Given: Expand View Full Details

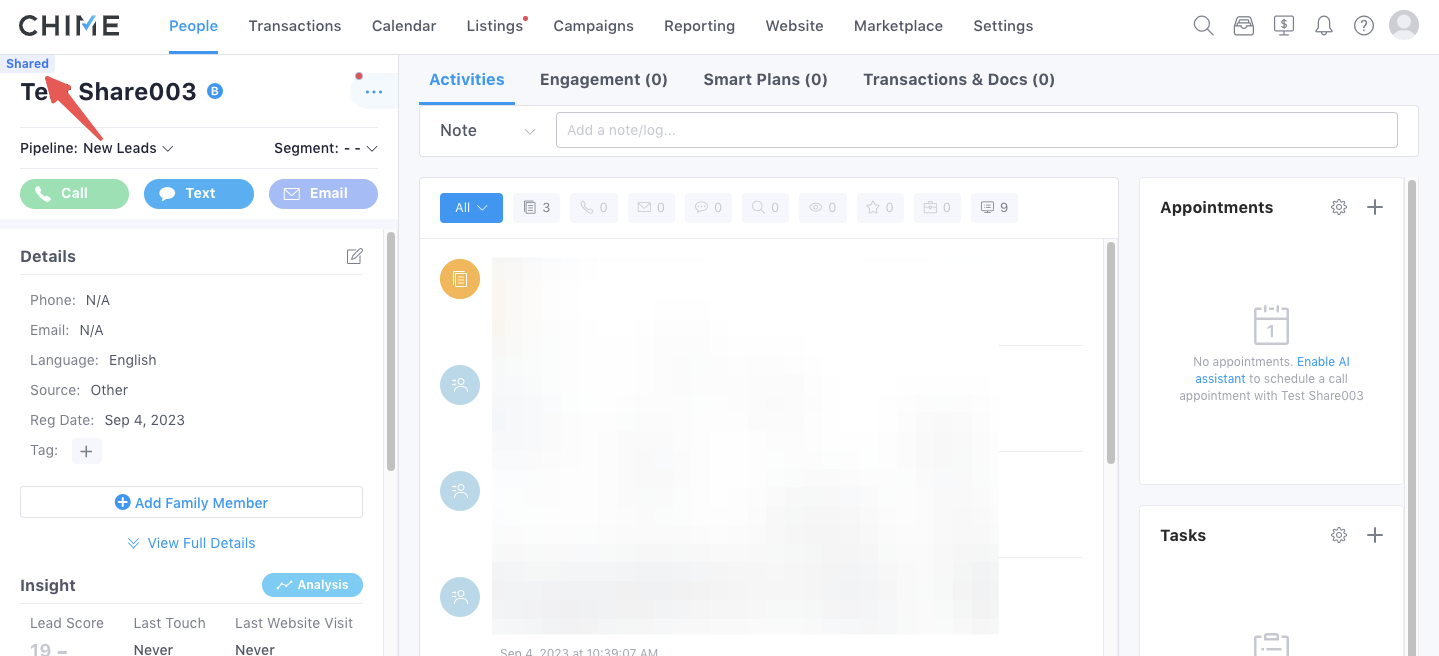Looking at the screenshot, I should 191,543.
